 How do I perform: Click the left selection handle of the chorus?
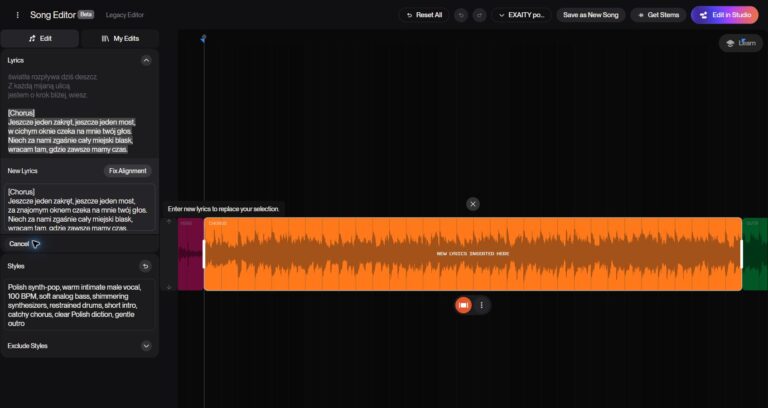[x=204, y=254]
